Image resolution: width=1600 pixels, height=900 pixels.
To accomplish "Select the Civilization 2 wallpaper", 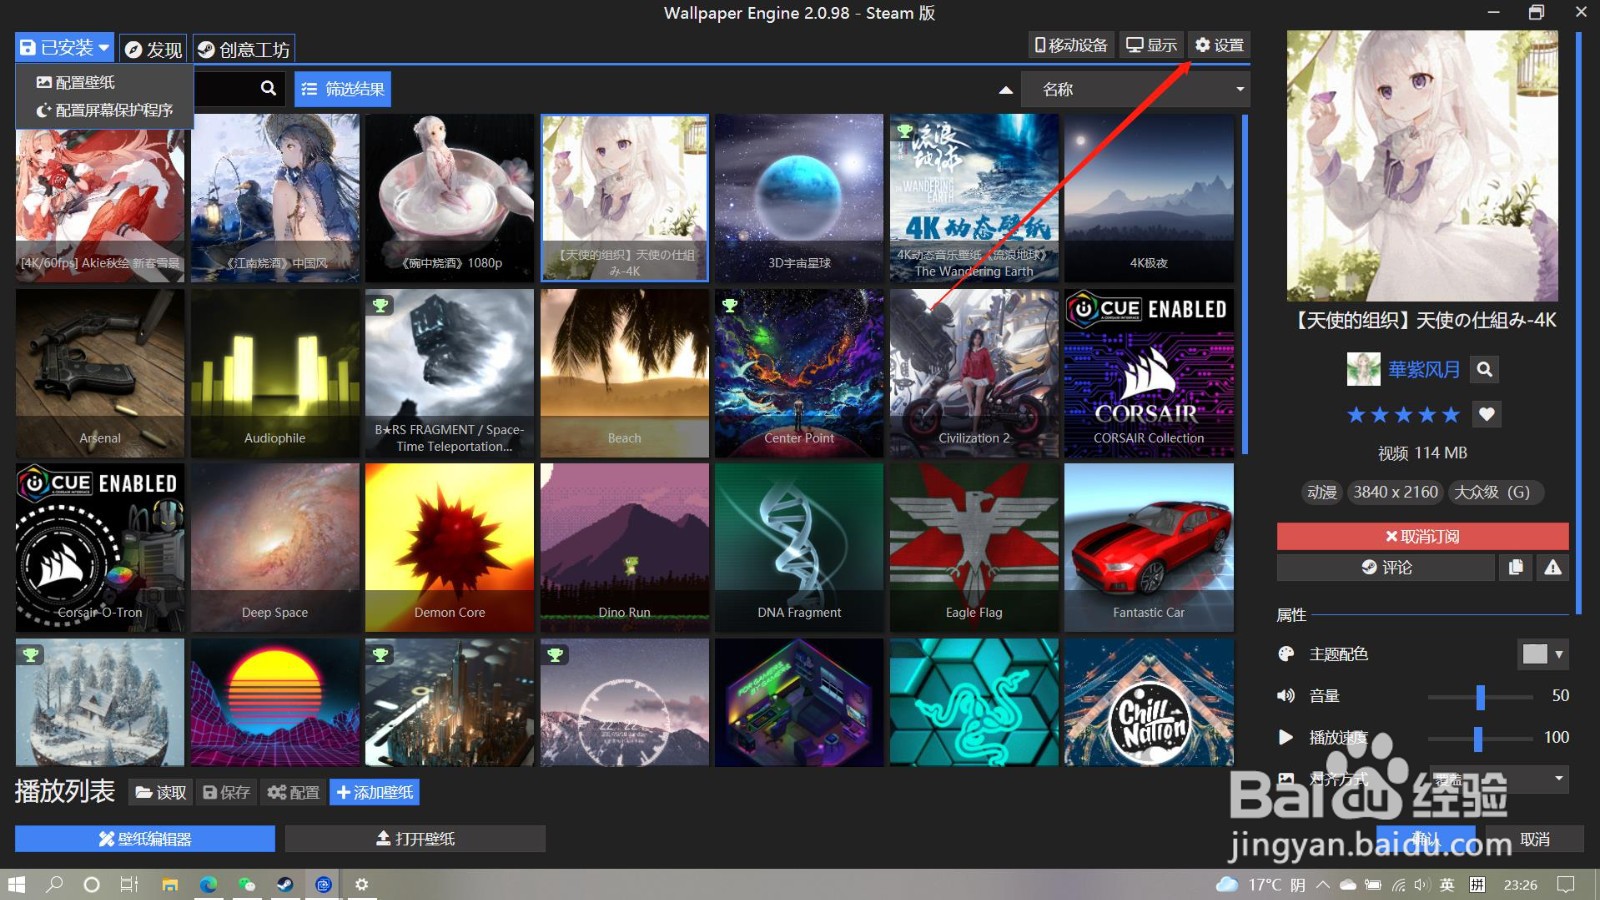I will point(974,373).
